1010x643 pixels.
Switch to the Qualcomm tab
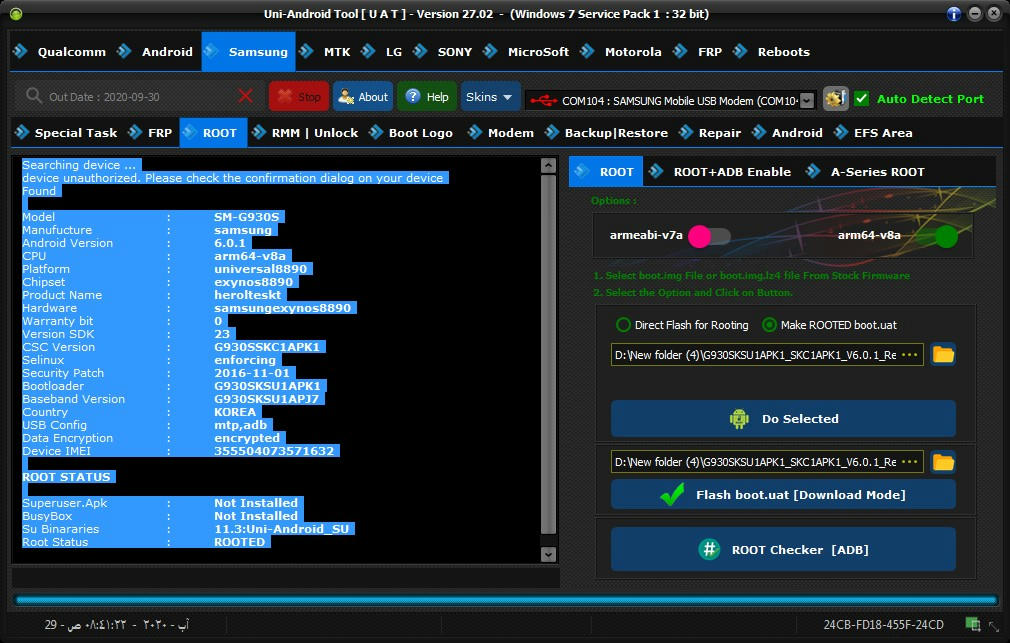pyautogui.click(x=59, y=52)
